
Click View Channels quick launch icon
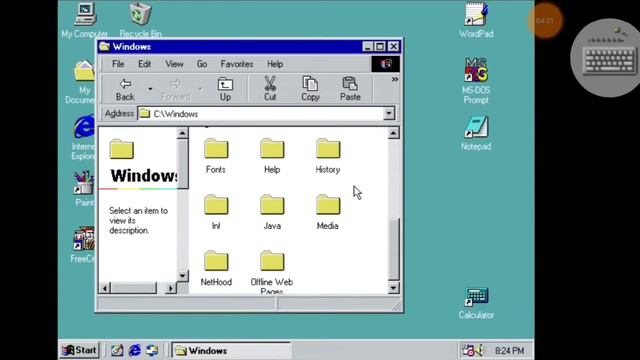click(x=152, y=350)
